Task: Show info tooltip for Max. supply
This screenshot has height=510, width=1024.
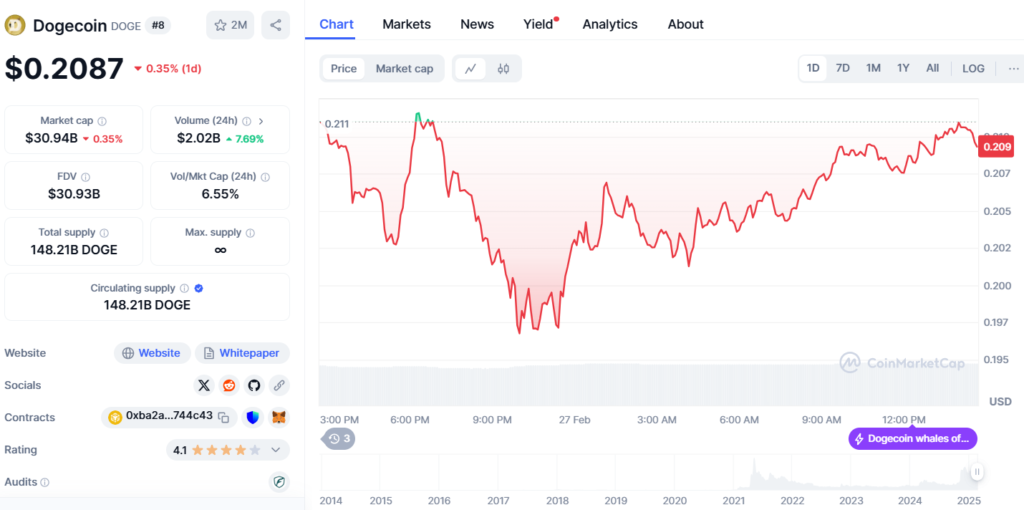Action: pos(250,232)
